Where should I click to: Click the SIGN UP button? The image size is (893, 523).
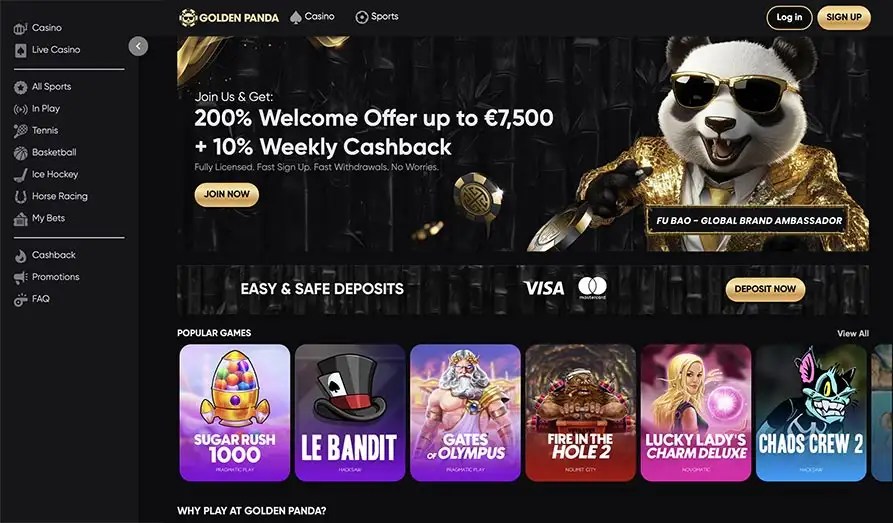844,17
